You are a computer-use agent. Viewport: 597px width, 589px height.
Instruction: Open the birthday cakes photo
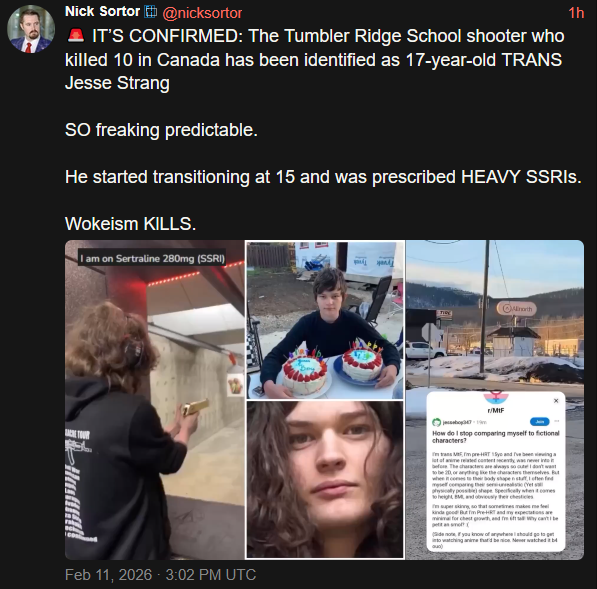[x=325, y=320]
